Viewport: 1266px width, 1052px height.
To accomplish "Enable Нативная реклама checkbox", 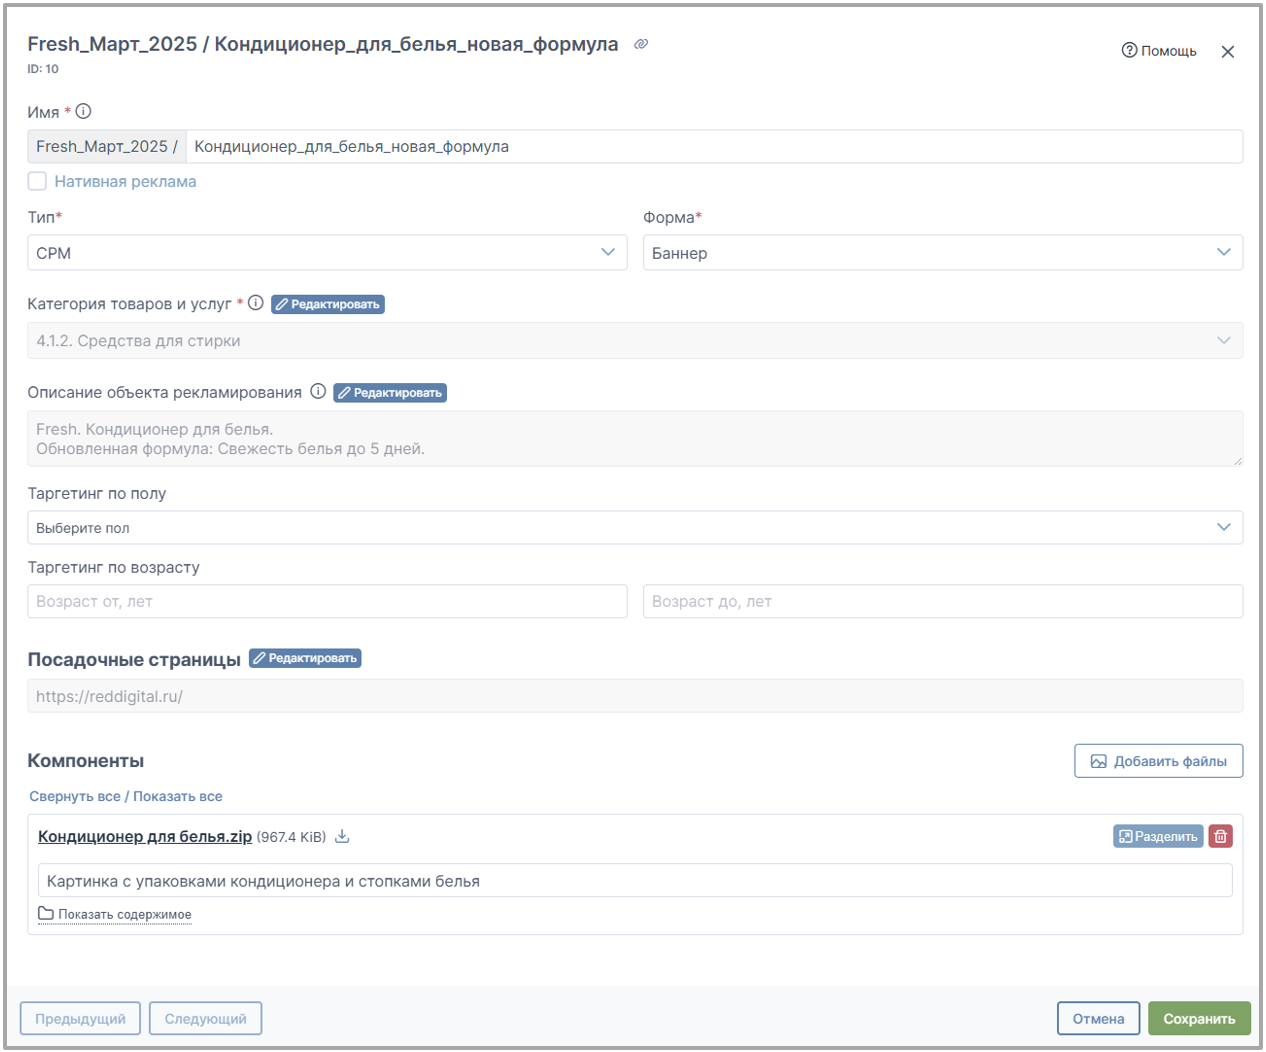I will click(37, 181).
